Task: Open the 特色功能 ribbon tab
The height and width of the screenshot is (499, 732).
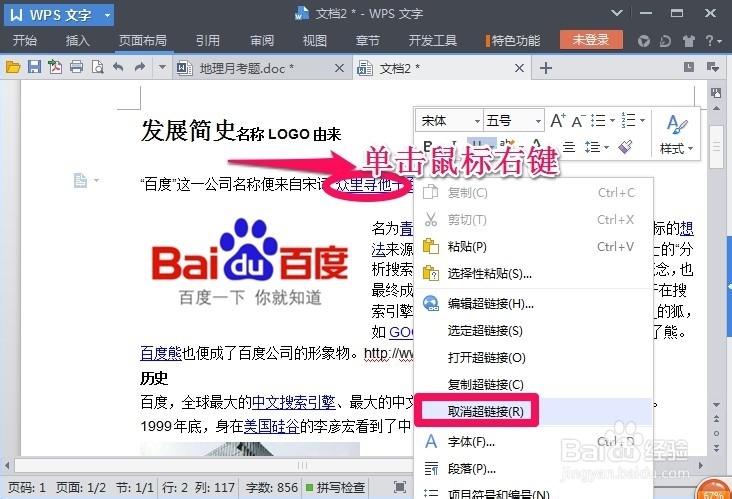Action: (513, 41)
